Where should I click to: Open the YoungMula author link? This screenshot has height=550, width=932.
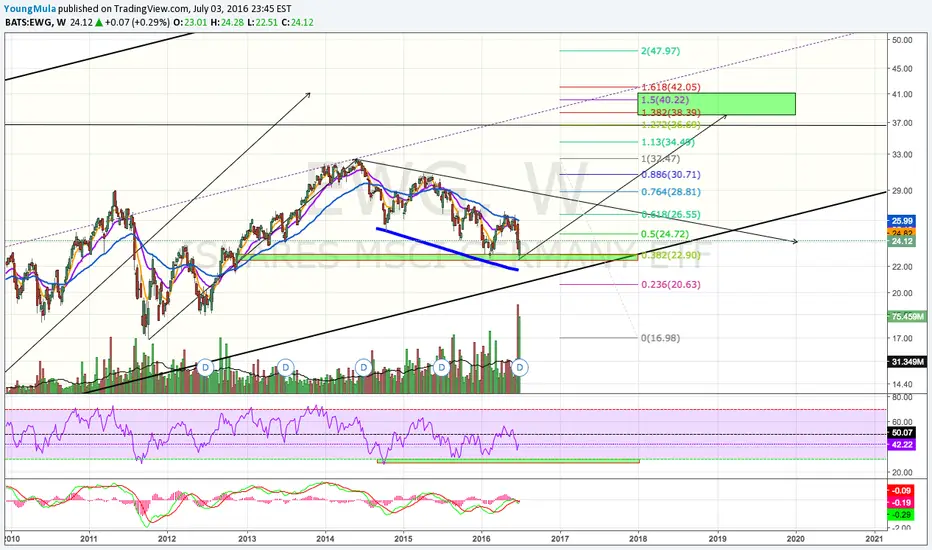(x=30, y=9)
